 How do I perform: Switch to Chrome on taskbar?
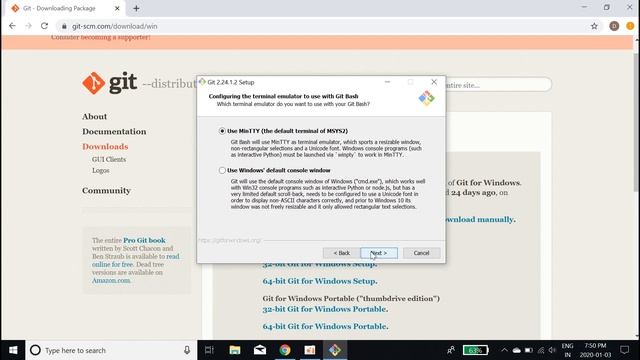(x=285, y=350)
